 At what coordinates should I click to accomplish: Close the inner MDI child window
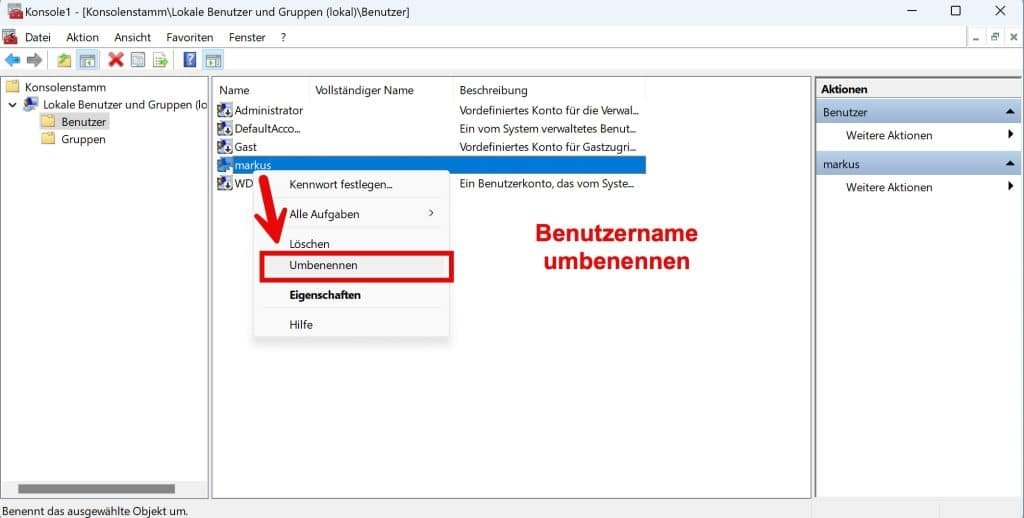[x=1014, y=37]
